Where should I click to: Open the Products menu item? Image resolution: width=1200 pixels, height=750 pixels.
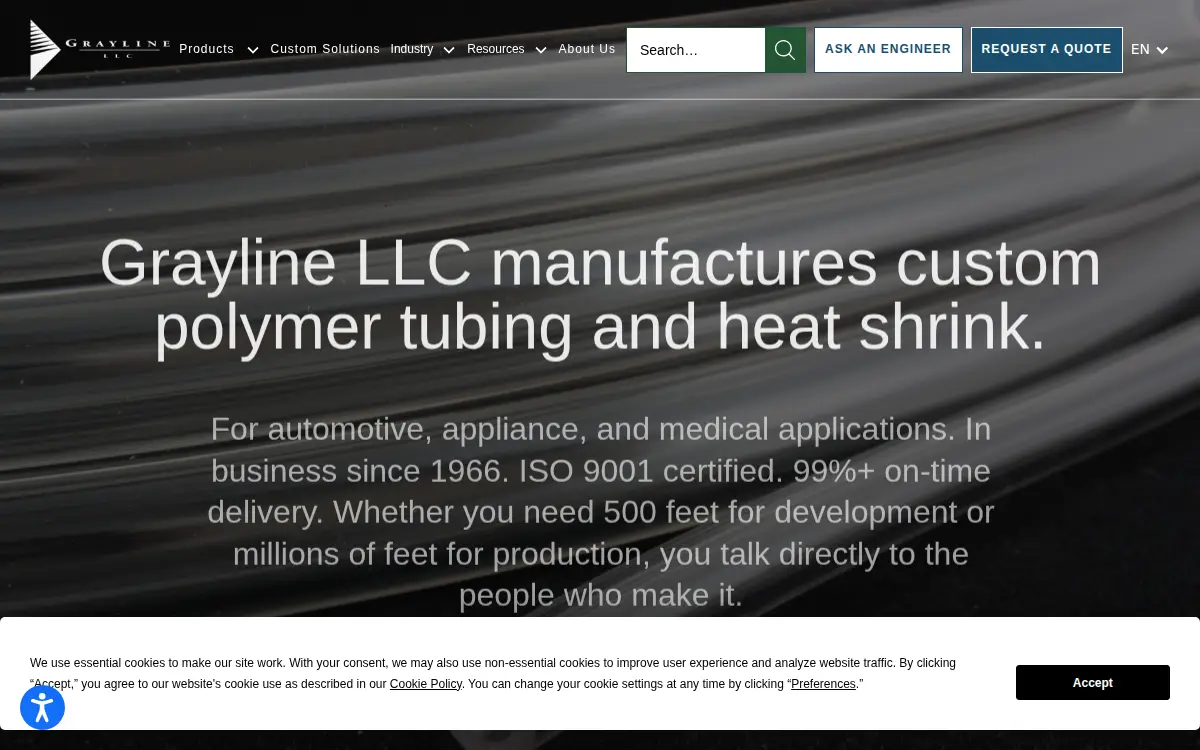click(206, 49)
